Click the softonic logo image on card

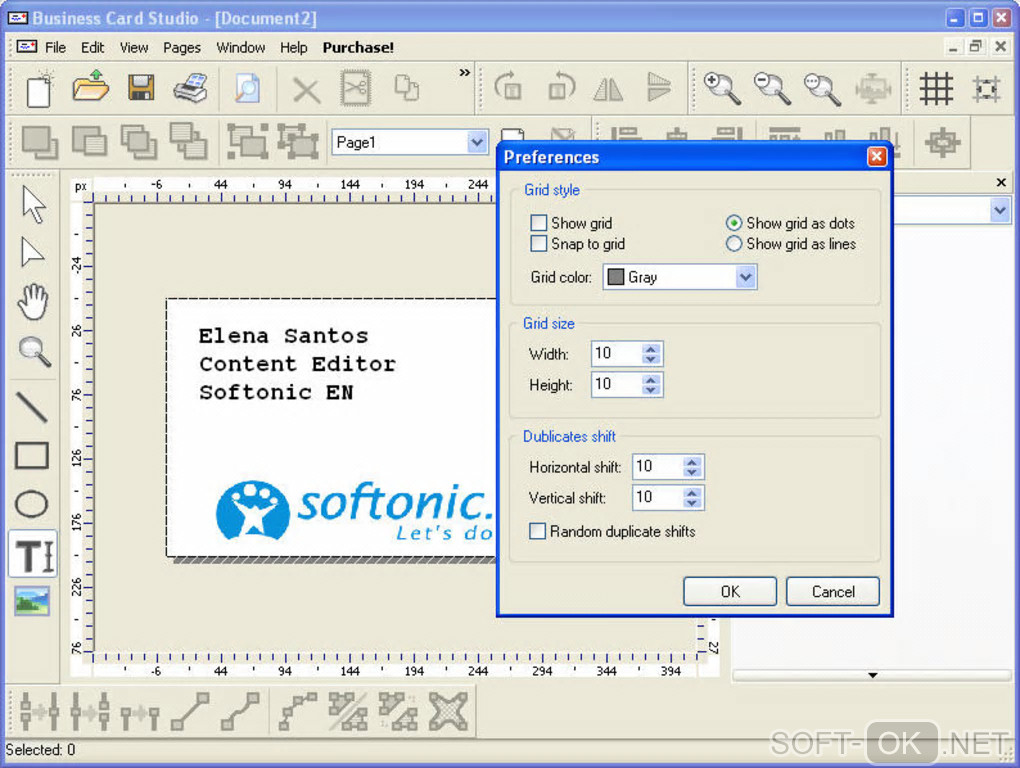pyautogui.click(x=355, y=511)
